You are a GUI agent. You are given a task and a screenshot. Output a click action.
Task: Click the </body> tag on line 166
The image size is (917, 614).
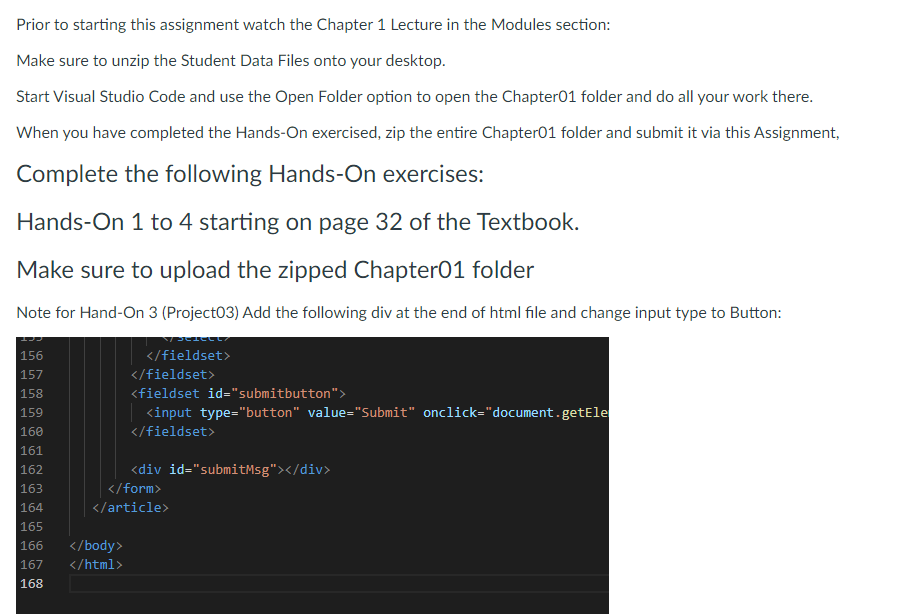[x=95, y=545]
